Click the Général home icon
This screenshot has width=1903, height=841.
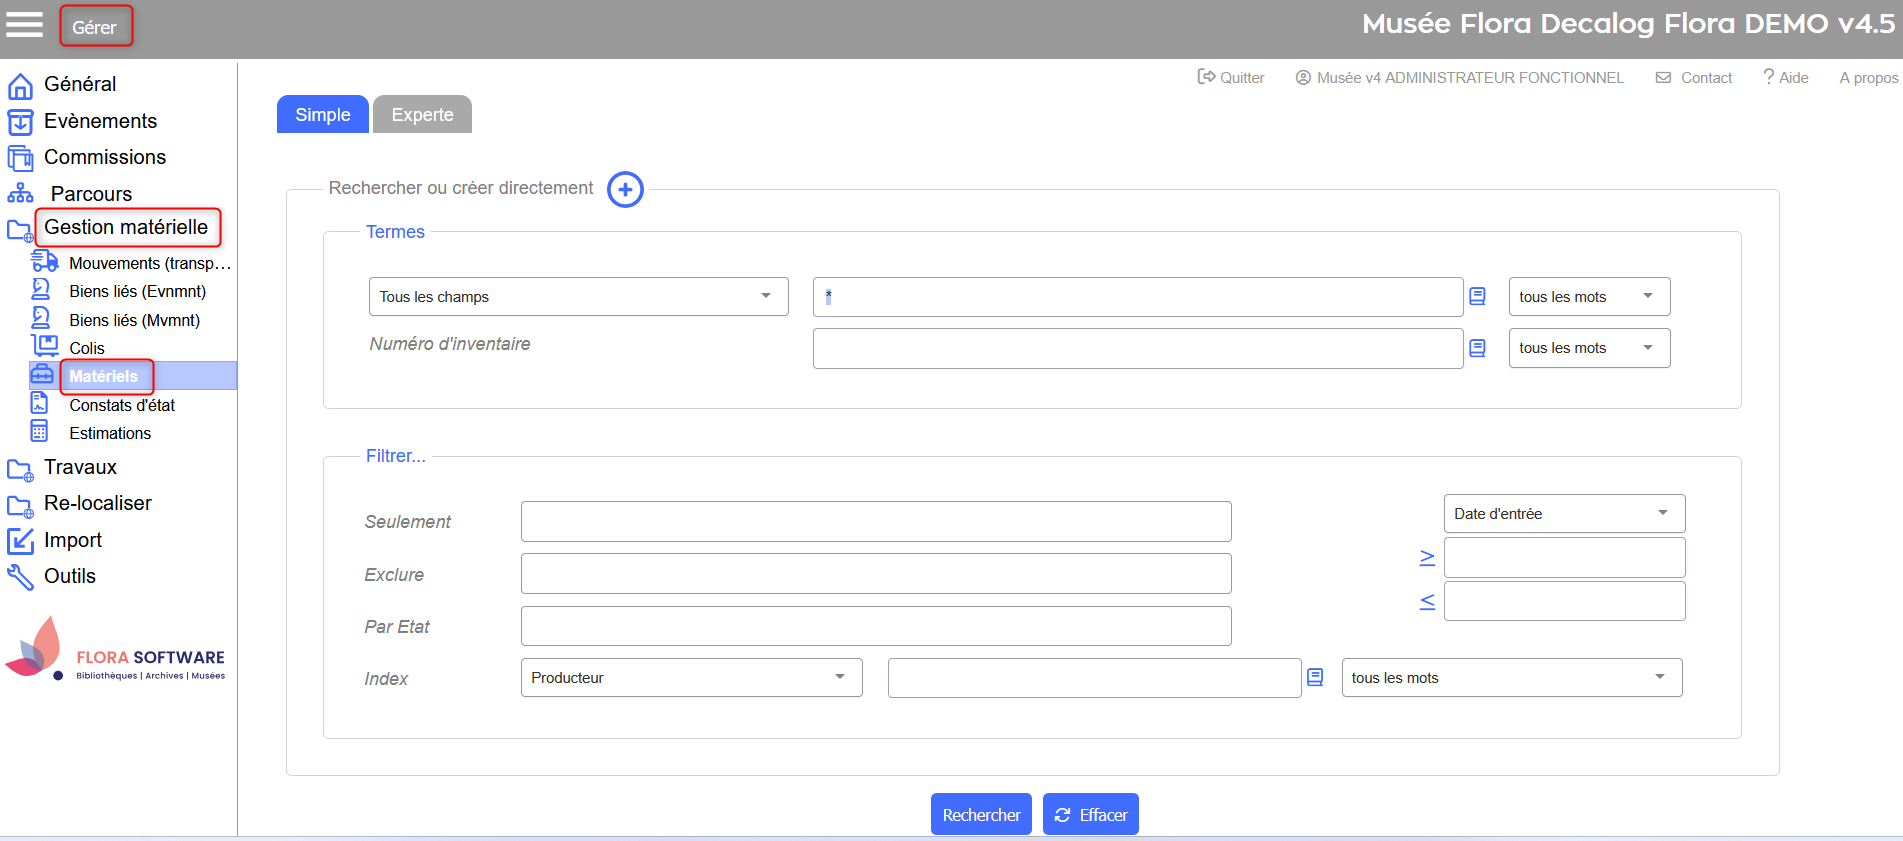point(20,86)
